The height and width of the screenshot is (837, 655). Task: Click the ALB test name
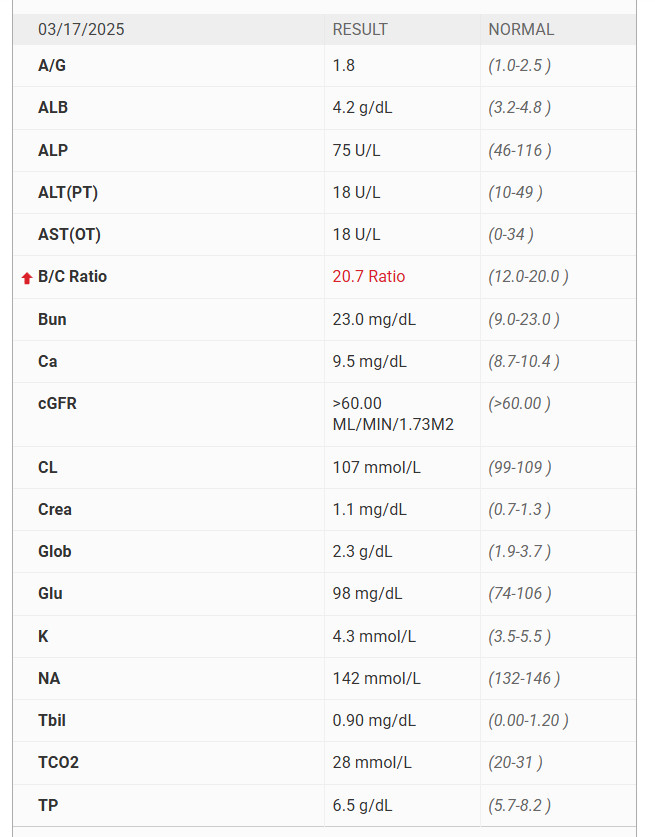(x=53, y=107)
